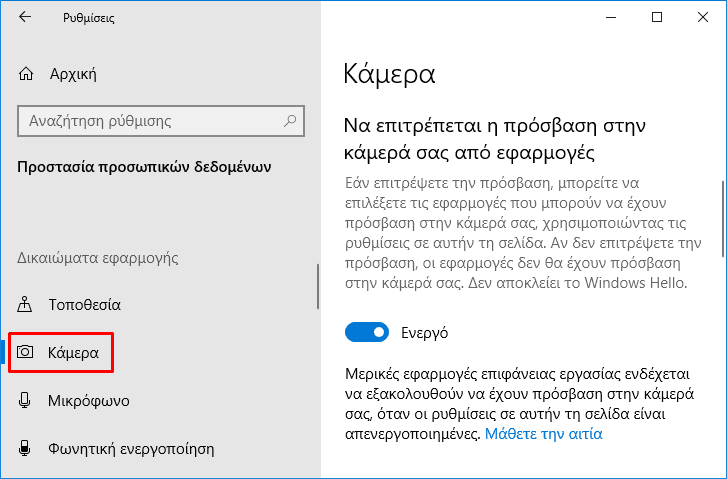Viewport: 727px width, 479px height.
Task: Maximize the Ρυθμίσεις window
Action: pos(657,17)
